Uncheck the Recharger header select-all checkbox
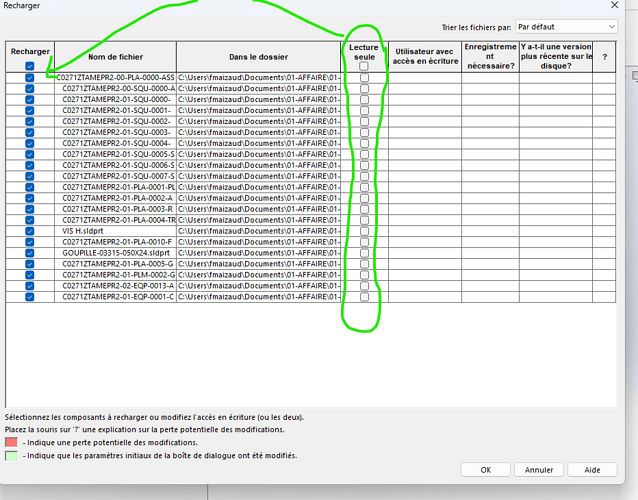638x500 pixels. tap(30, 66)
